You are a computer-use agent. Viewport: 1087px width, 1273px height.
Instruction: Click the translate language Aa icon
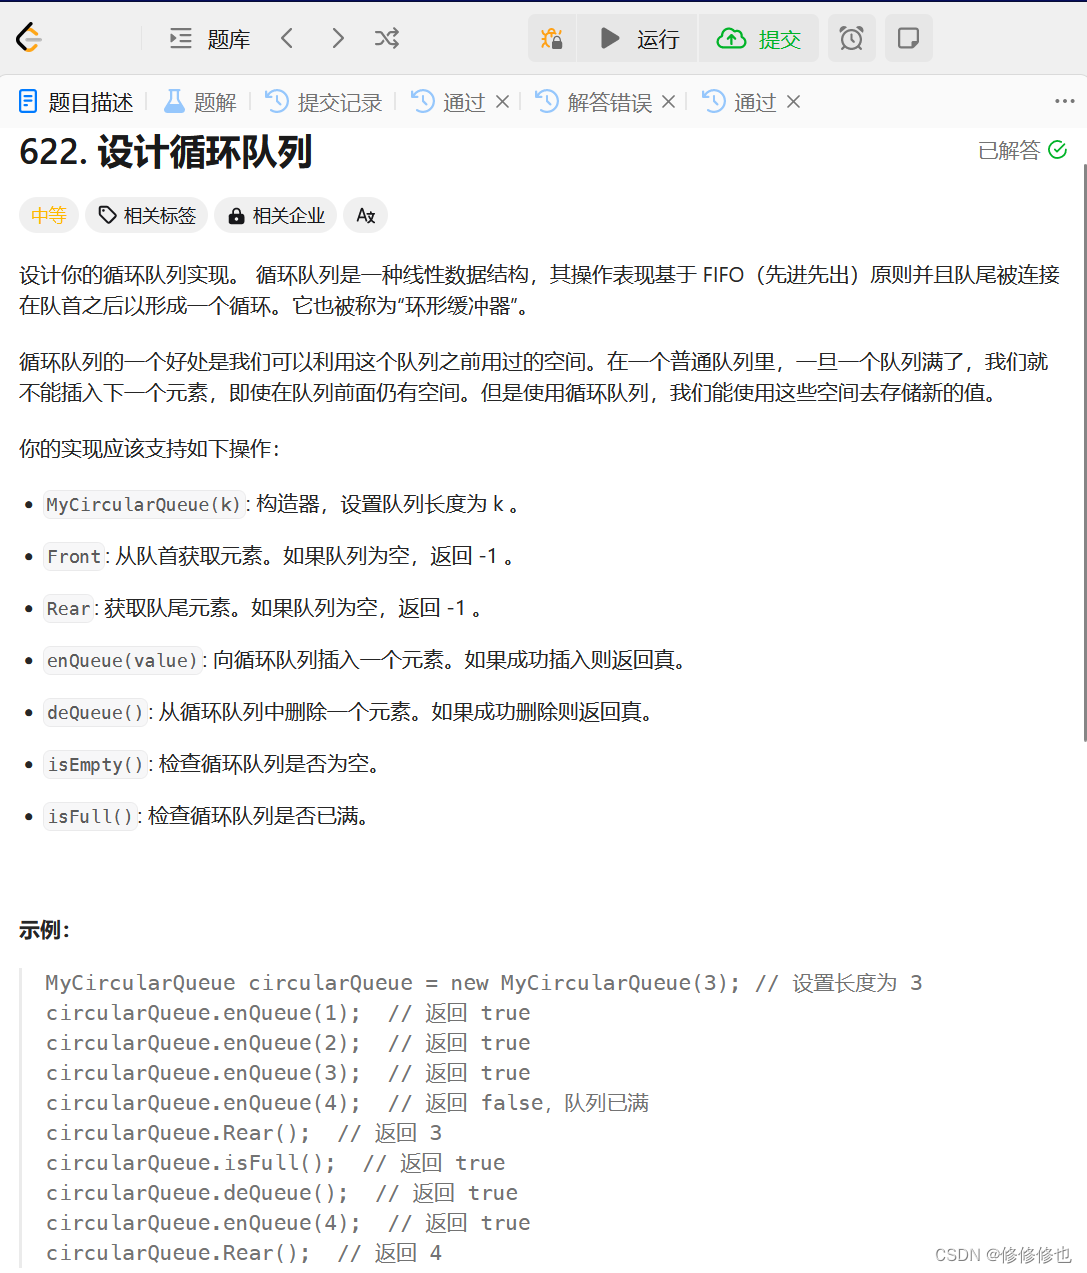point(366,215)
